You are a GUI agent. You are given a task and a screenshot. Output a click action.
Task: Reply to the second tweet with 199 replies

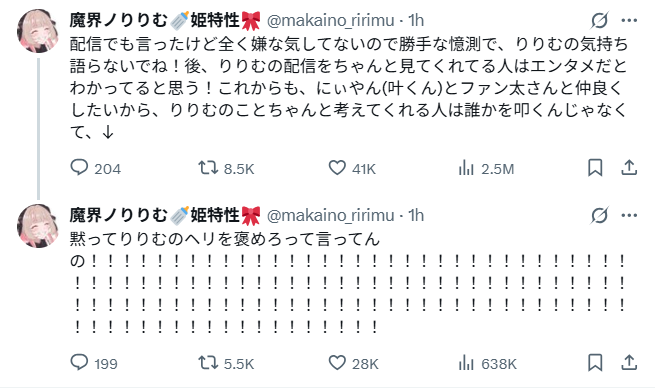(x=94, y=363)
